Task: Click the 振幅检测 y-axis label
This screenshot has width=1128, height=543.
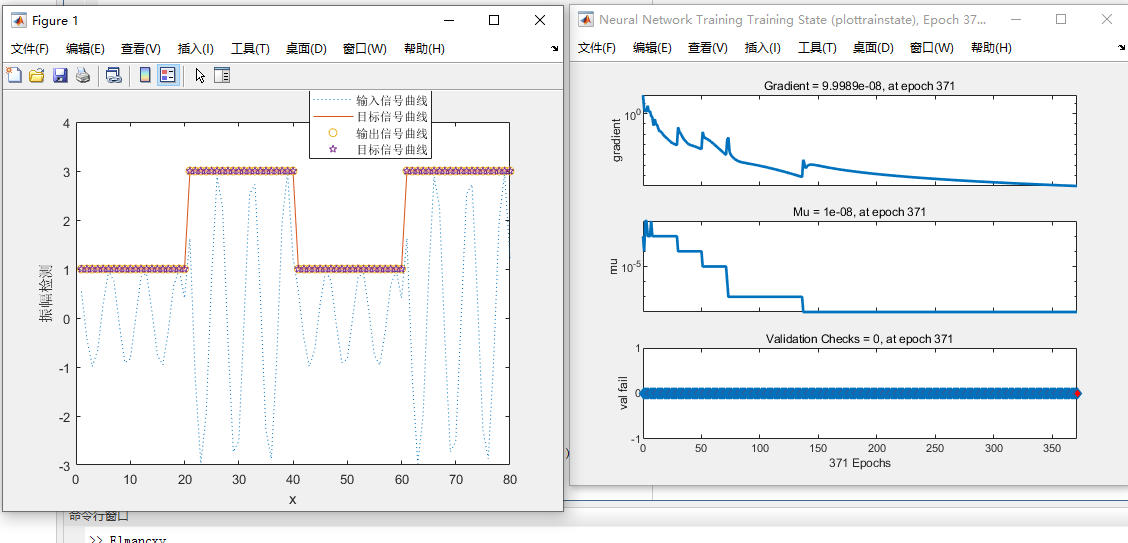Action: pyautogui.click(x=45, y=295)
